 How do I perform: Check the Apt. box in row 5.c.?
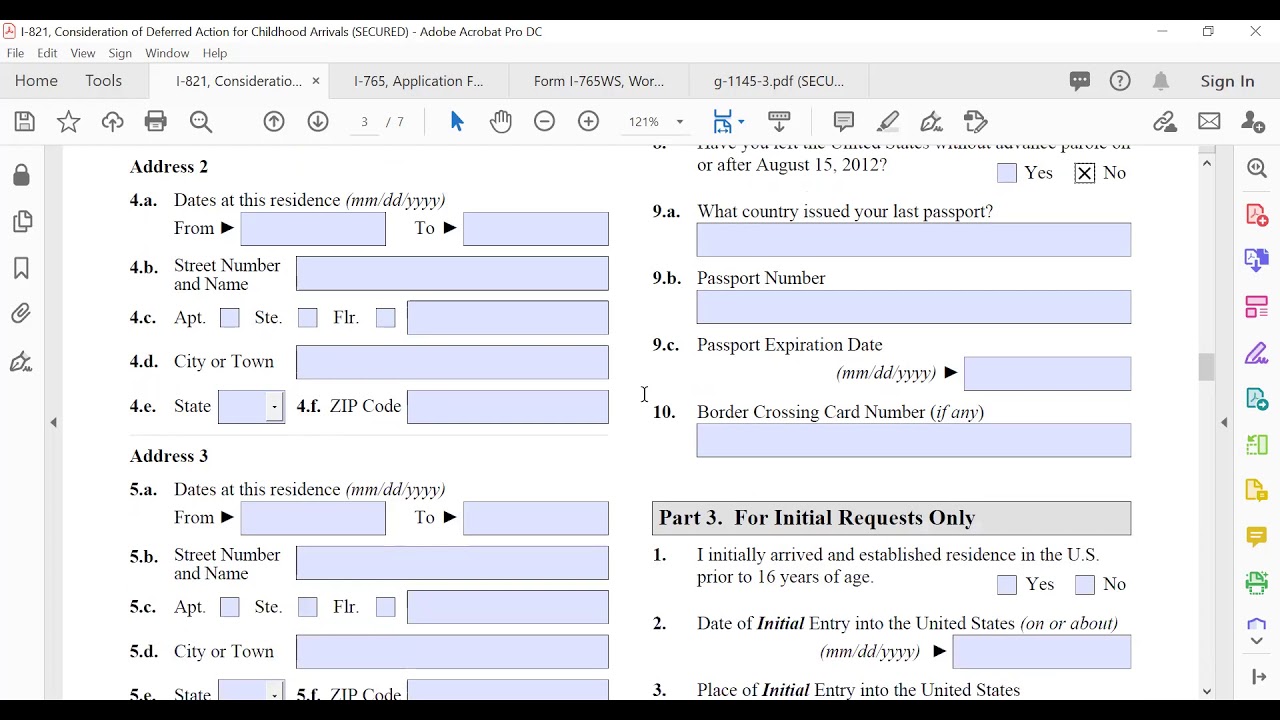coord(230,607)
